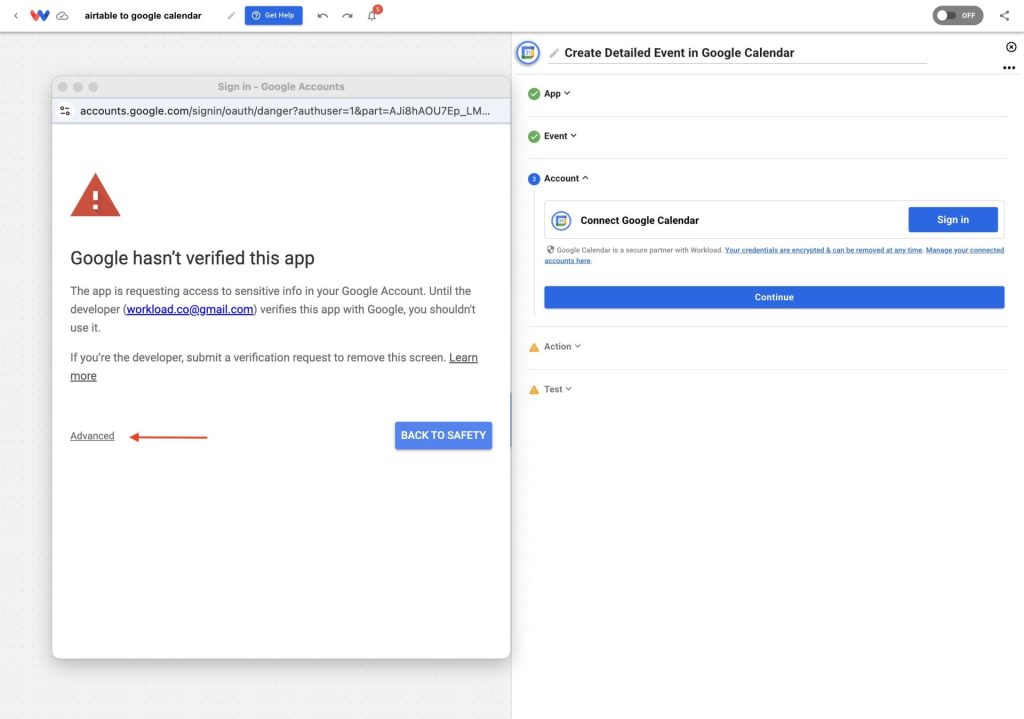Expand the Action section
1024x719 pixels.
[562, 347]
